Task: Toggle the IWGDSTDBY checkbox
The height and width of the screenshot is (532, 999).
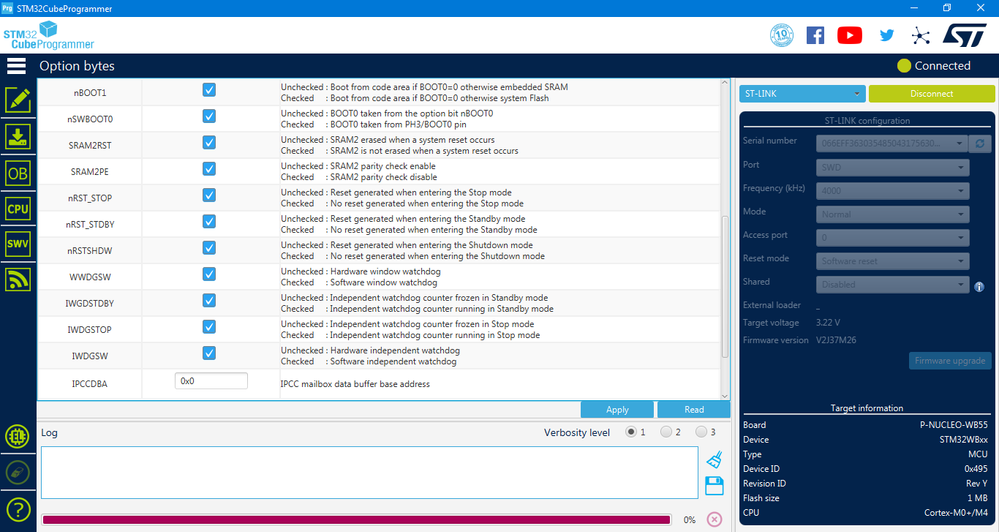Action: pyautogui.click(x=209, y=300)
